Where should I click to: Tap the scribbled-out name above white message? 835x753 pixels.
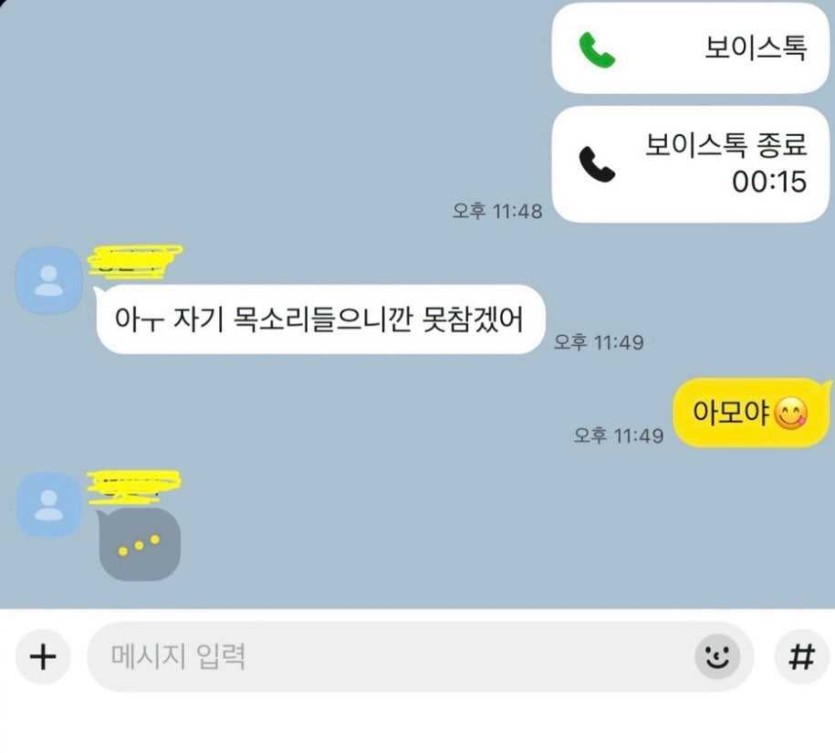pyautogui.click(x=134, y=261)
